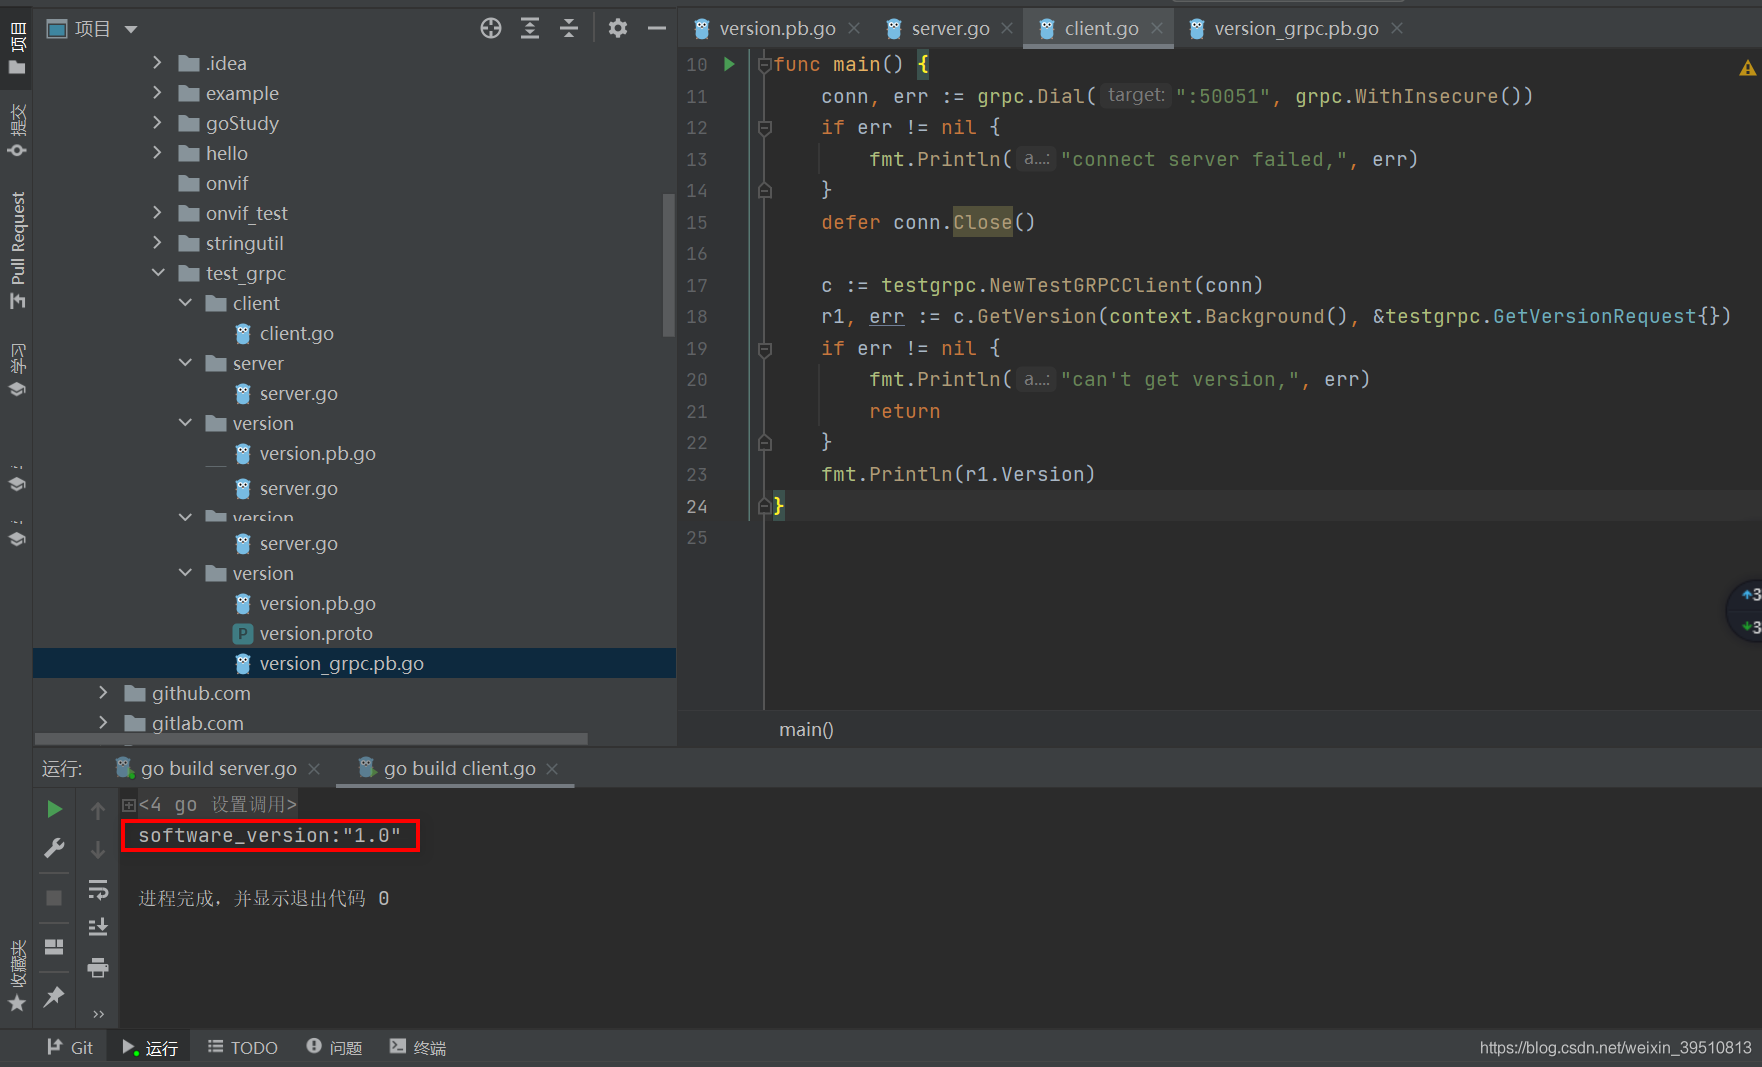Expand the github.com folder
The height and width of the screenshot is (1067, 1762).
pos(103,693)
